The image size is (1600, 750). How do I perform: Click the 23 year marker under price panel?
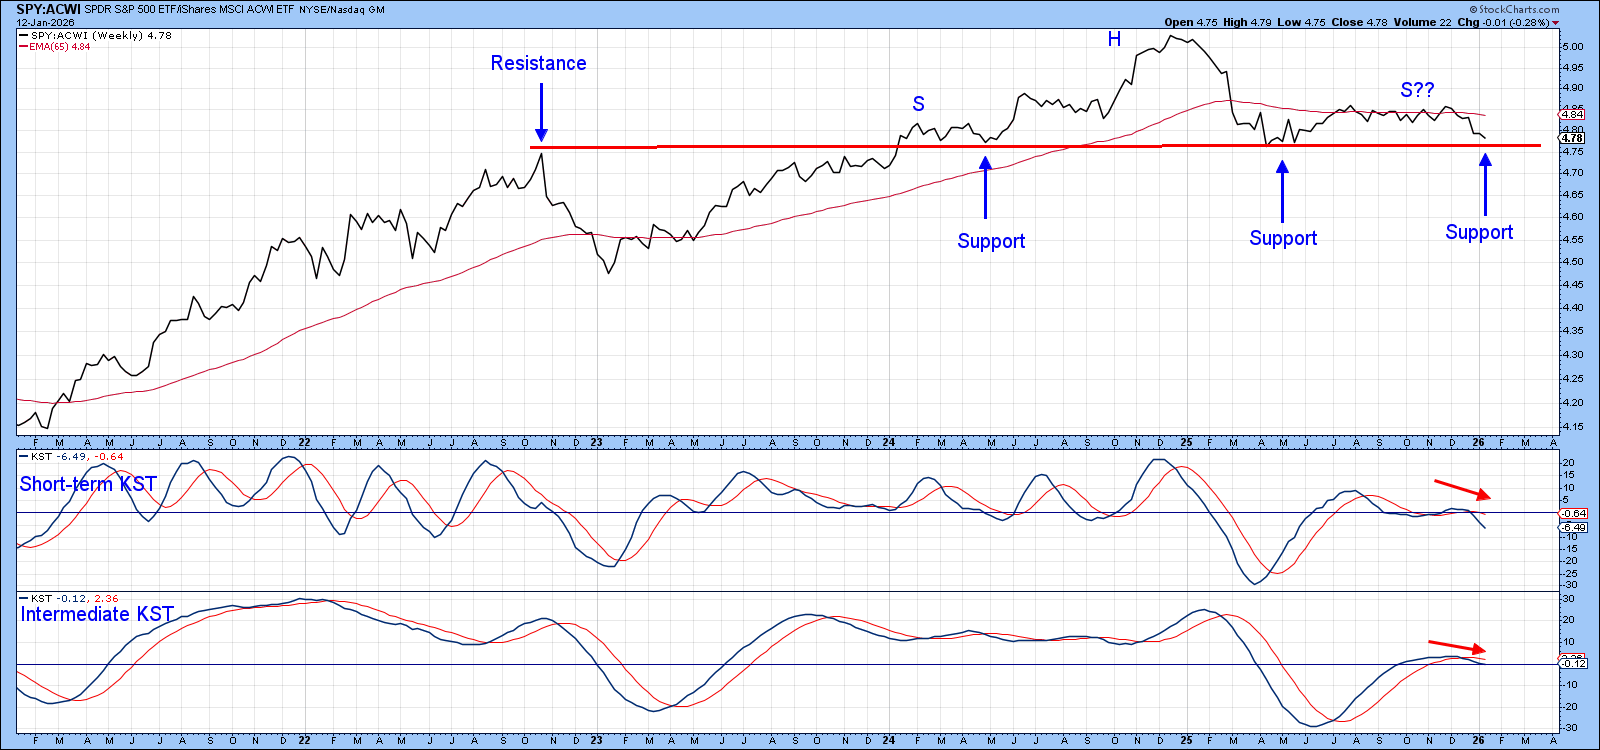click(x=596, y=442)
